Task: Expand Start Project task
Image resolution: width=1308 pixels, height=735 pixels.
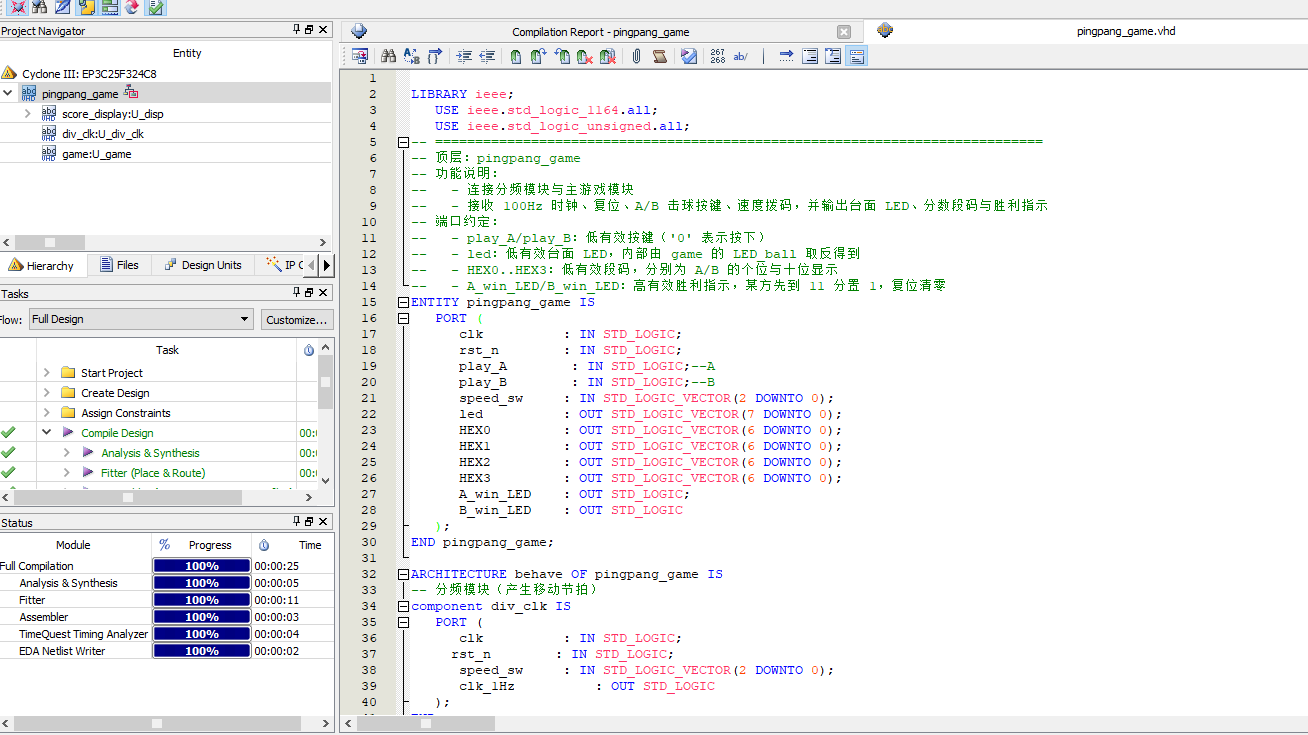Action: point(46,372)
